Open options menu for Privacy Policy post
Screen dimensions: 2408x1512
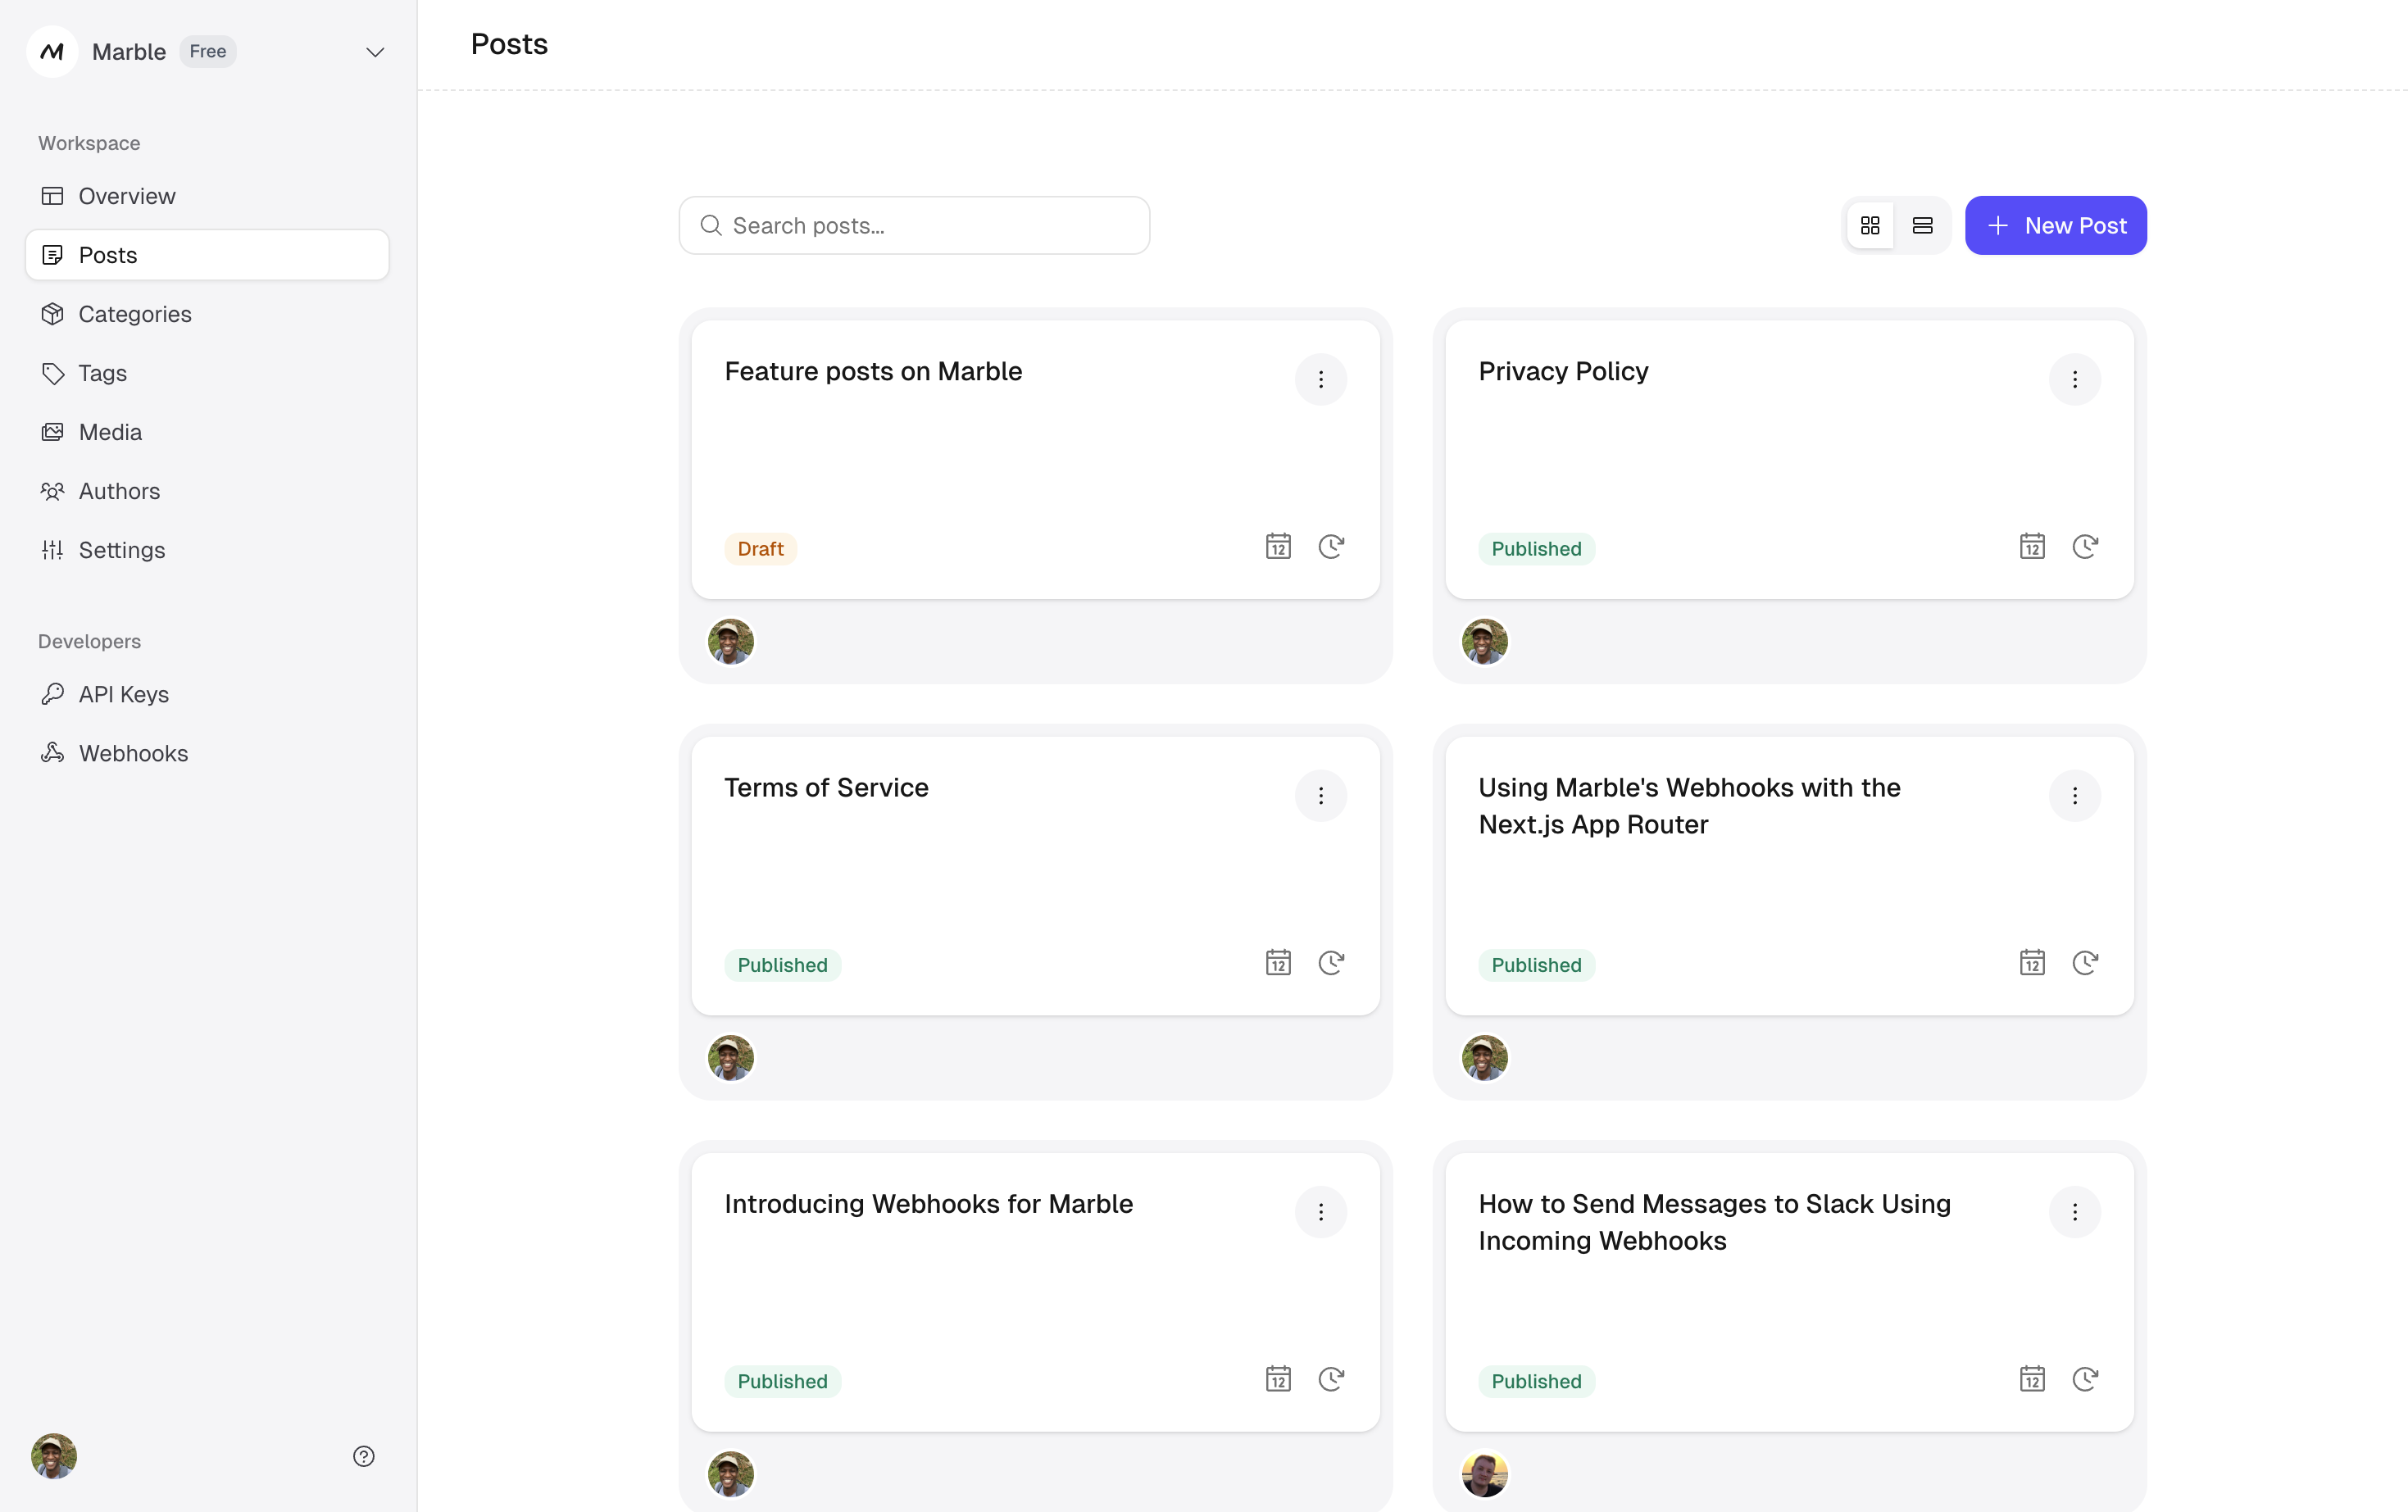point(2074,379)
